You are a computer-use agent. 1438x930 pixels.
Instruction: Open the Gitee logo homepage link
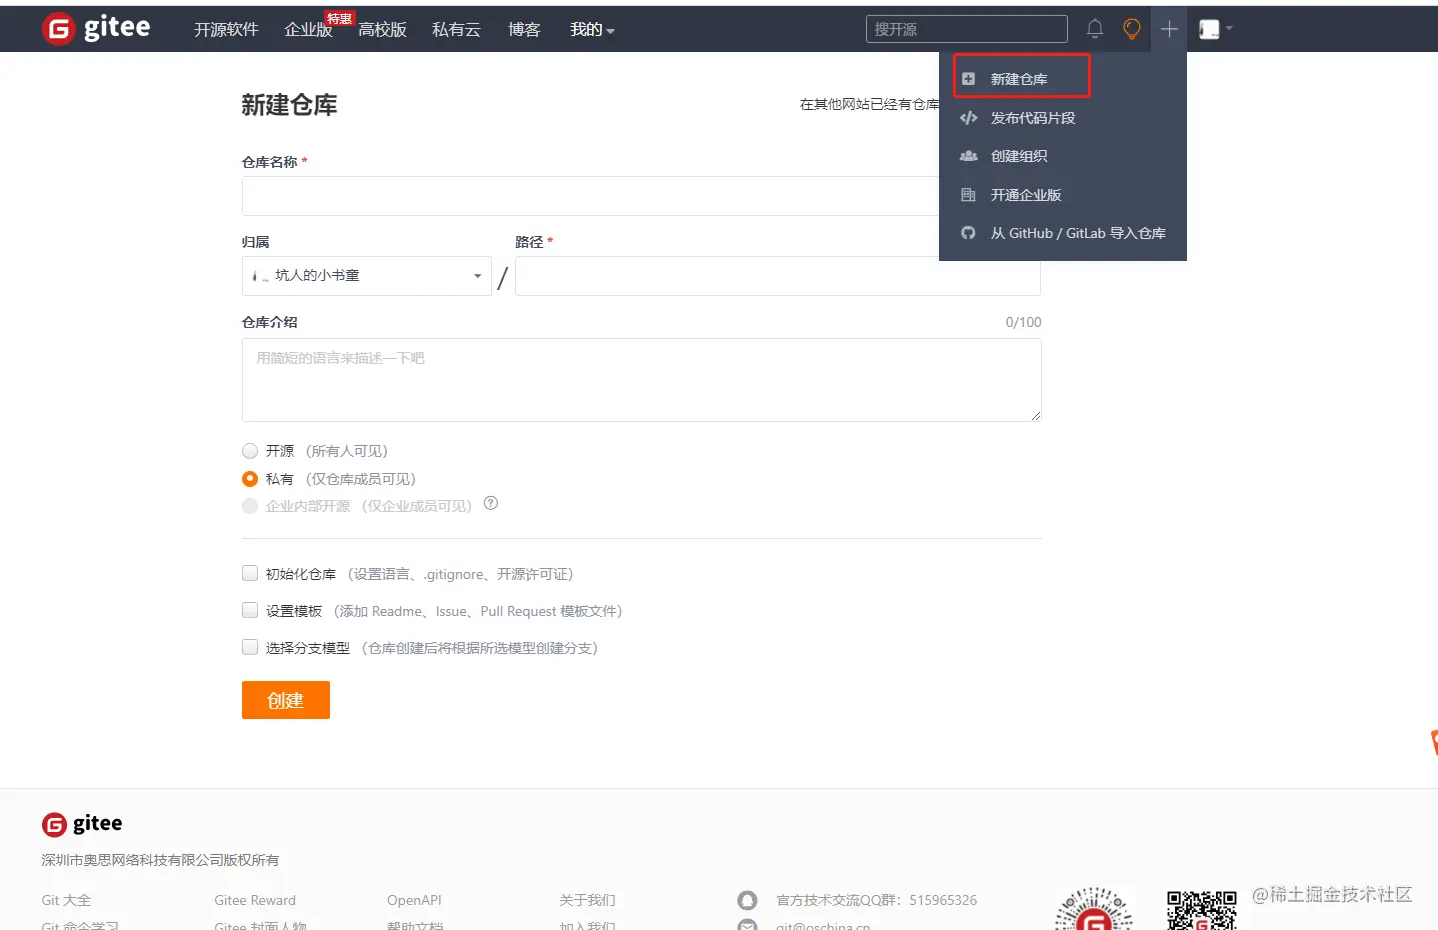(x=97, y=28)
